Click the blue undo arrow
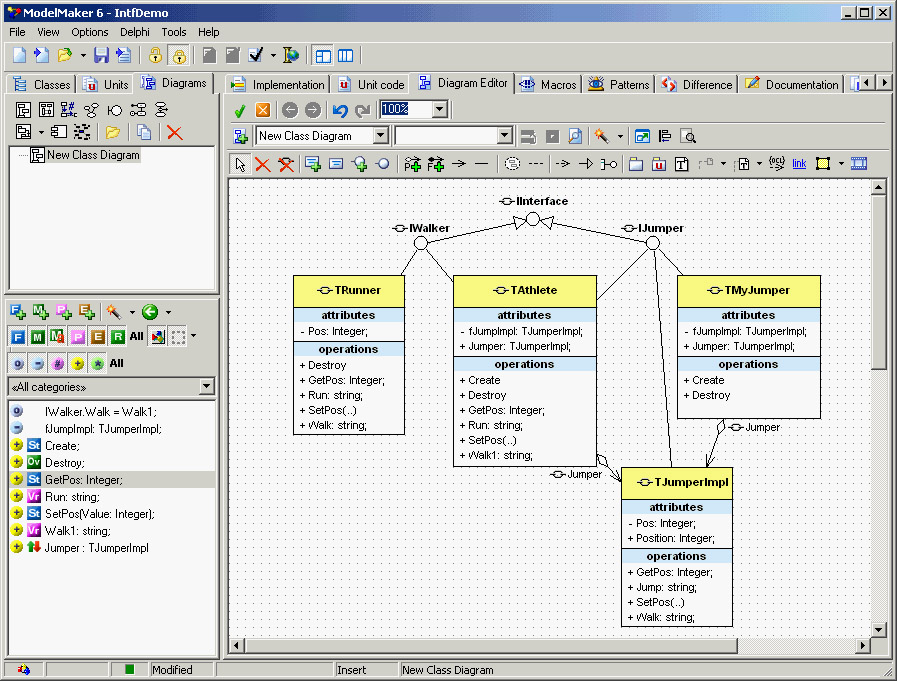Image resolution: width=897 pixels, height=681 pixels. click(x=340, y=110)
